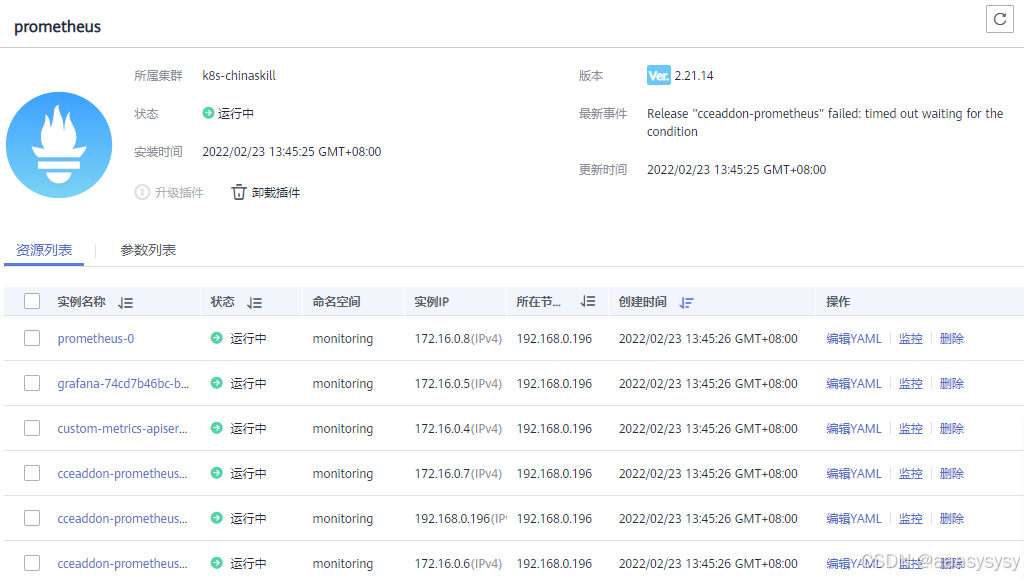The width and height of the screenshot is (1024, 579).
Task: Click 删除 for 192.168.0.196(IP row
Action: coord(952,519)
